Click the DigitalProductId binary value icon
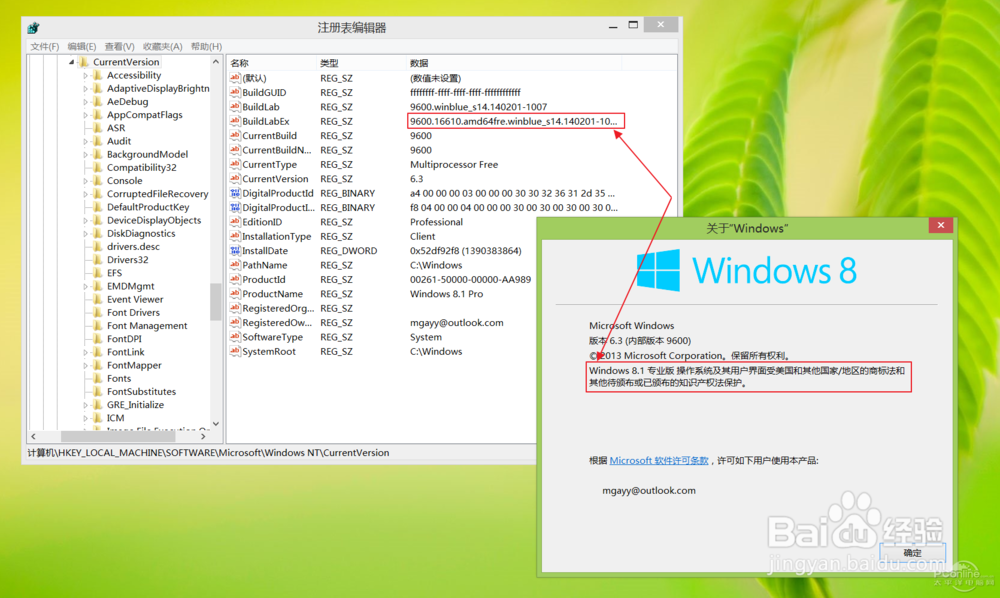 click(235, 193)
